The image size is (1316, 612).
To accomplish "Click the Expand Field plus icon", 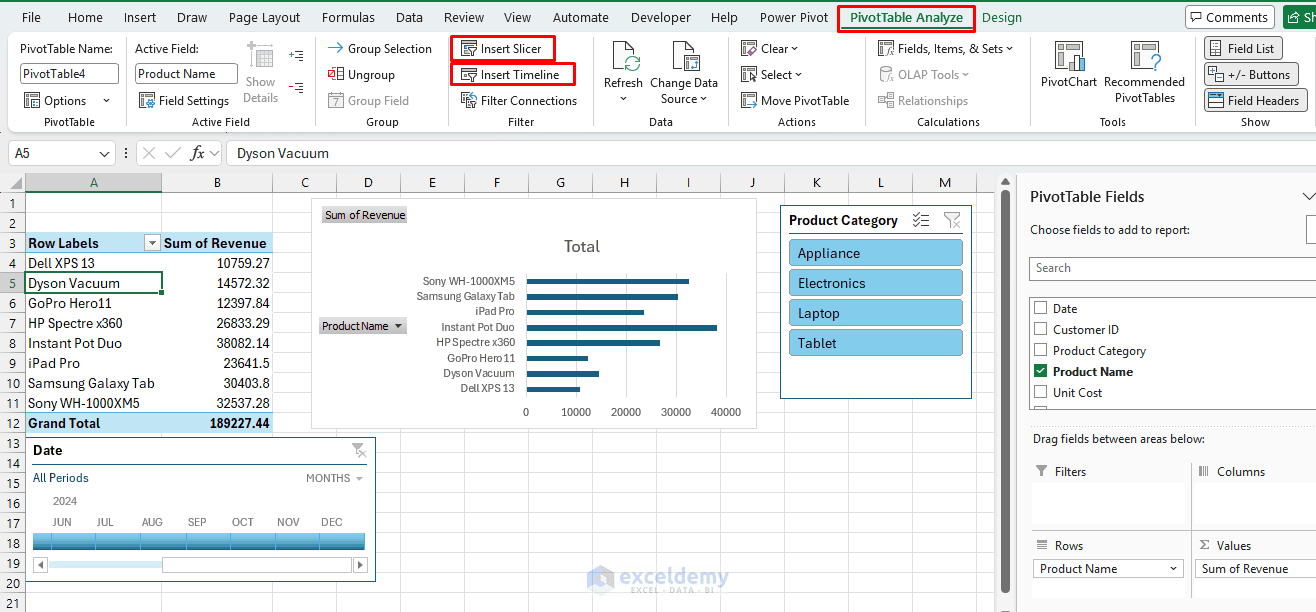I will coord(296,56).
